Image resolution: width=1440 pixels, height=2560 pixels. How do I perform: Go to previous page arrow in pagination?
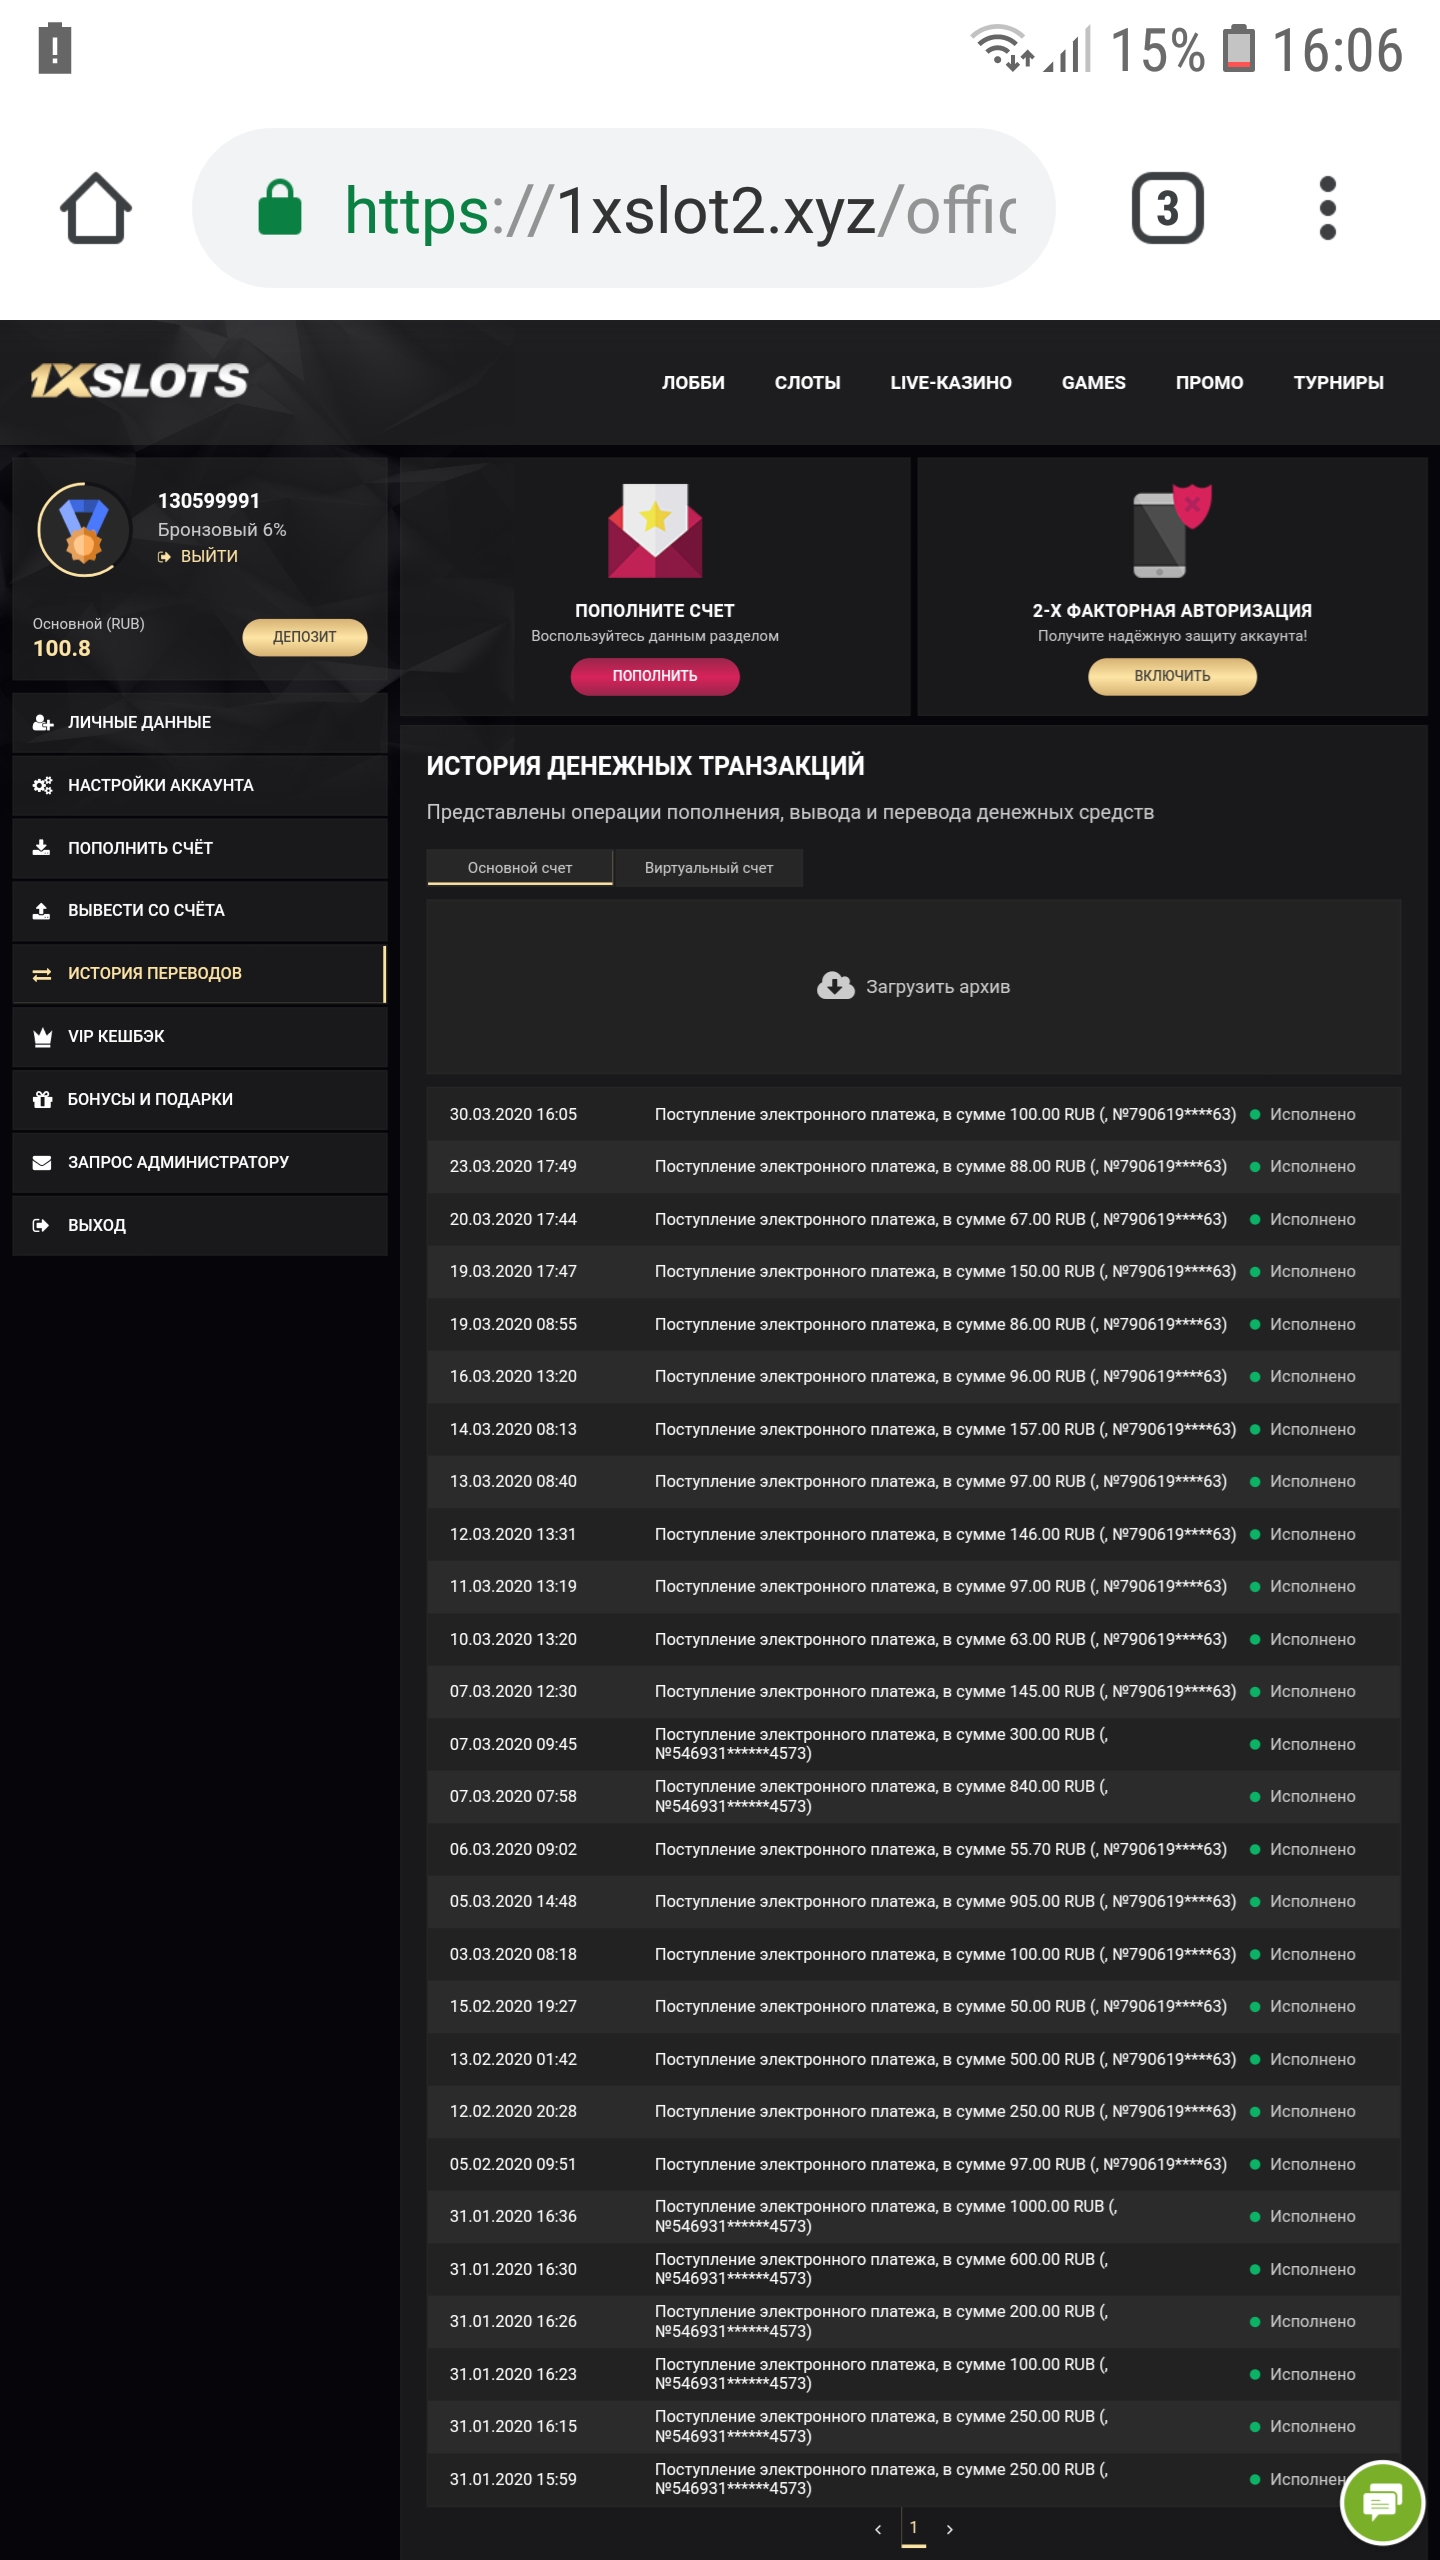click(878, 2530)
